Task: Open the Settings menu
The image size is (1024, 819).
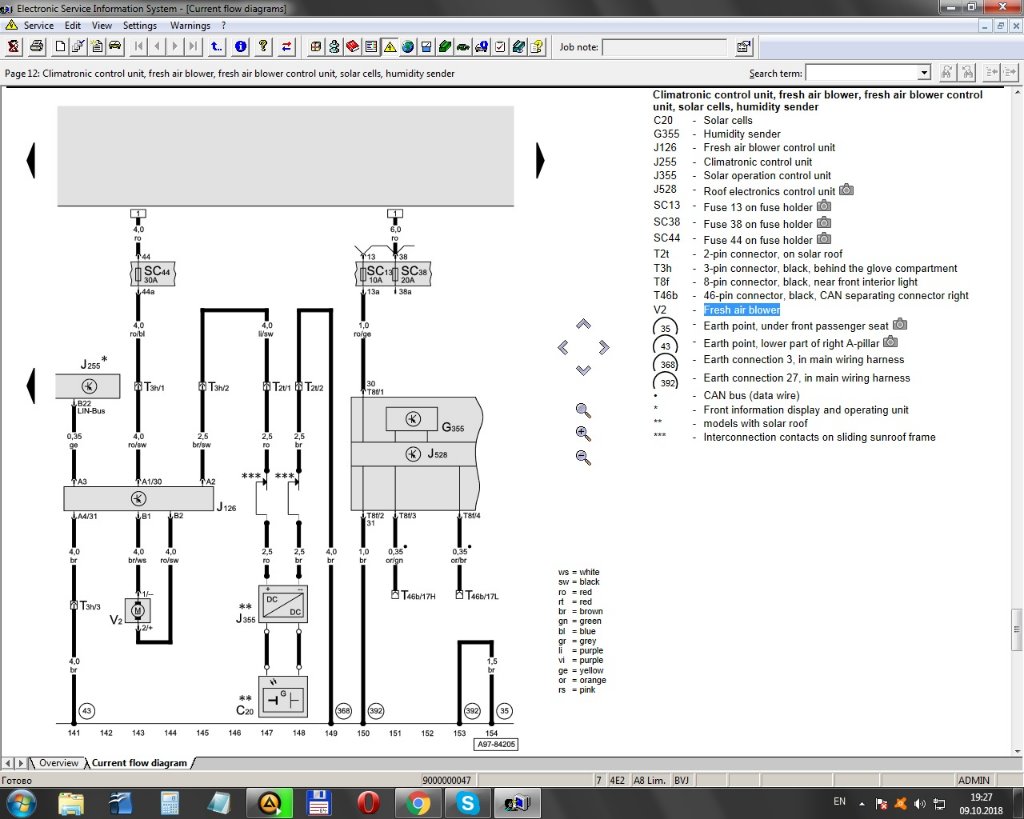Action: click(140, 25)
